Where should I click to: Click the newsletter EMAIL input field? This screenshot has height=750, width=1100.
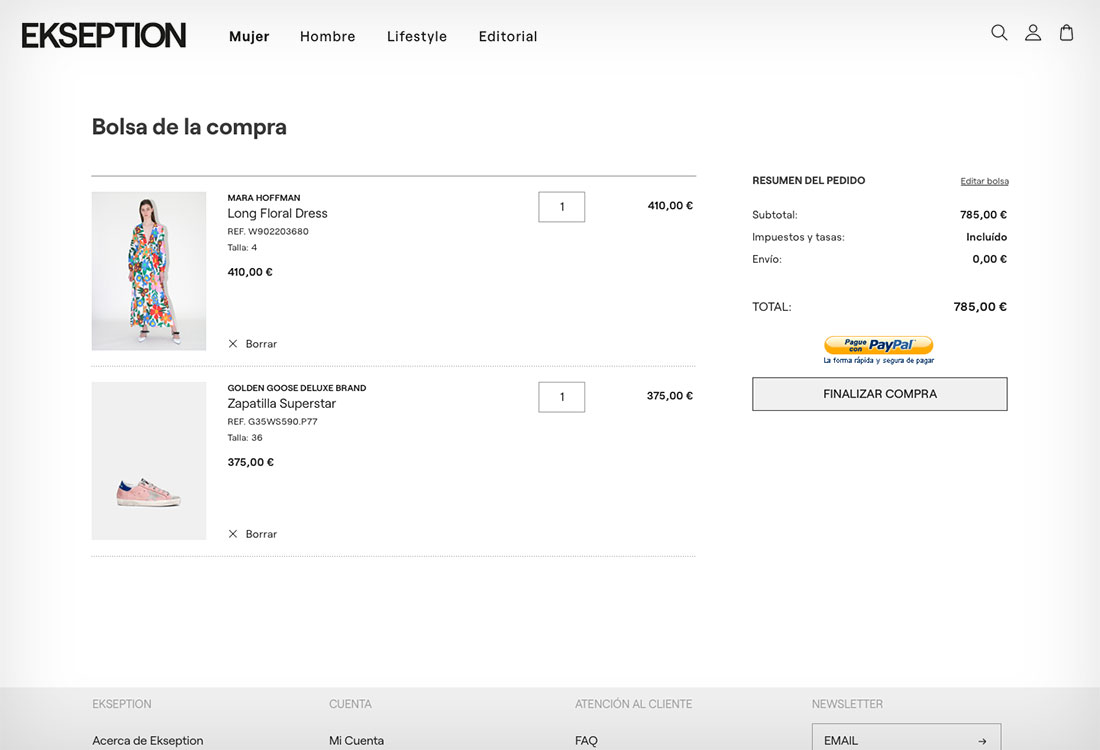click(x=890, y=740)
